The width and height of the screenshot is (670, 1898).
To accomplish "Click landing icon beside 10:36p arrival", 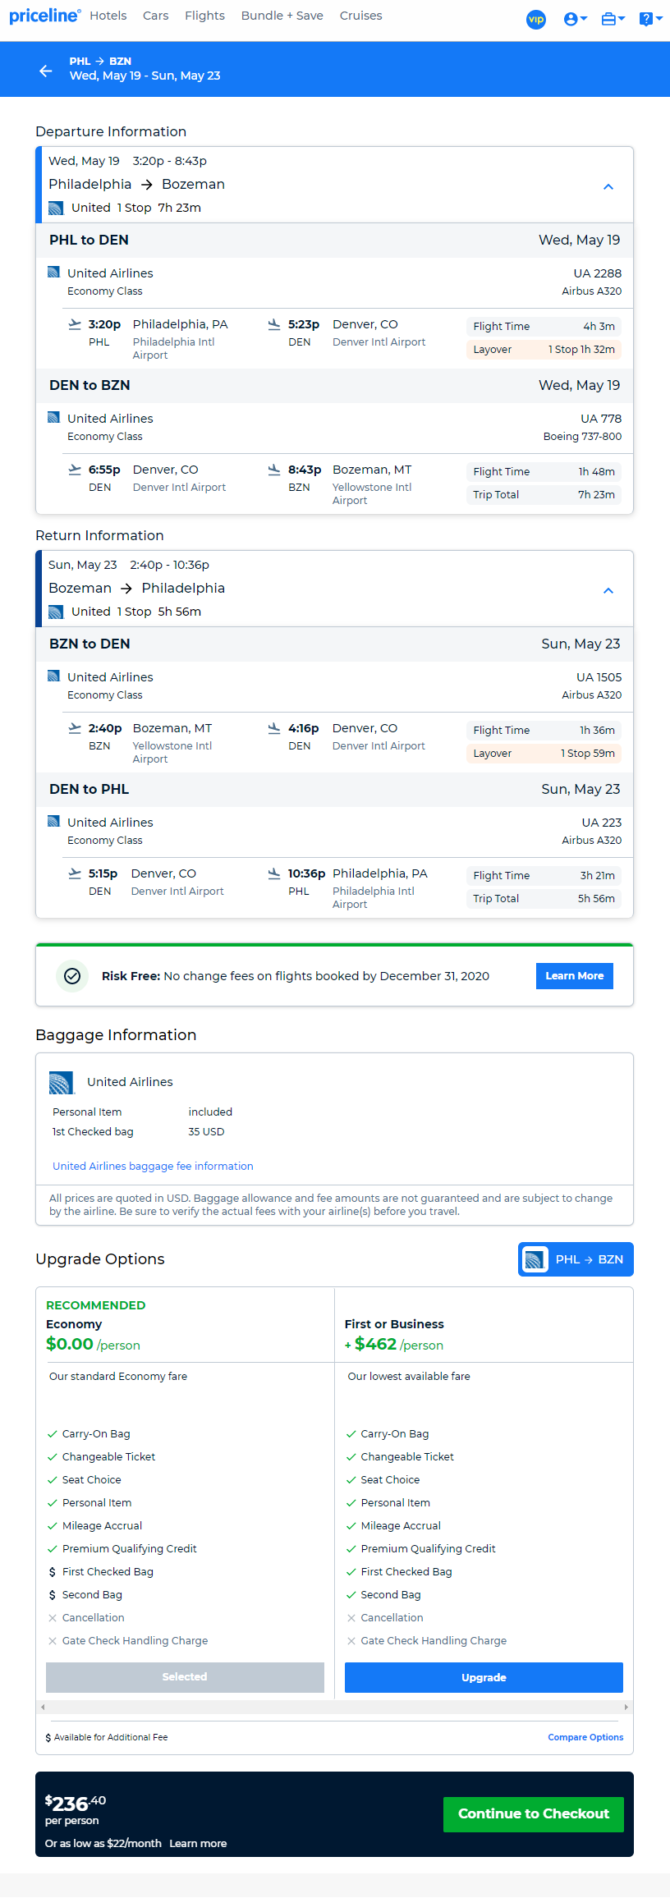I will 274,873.
